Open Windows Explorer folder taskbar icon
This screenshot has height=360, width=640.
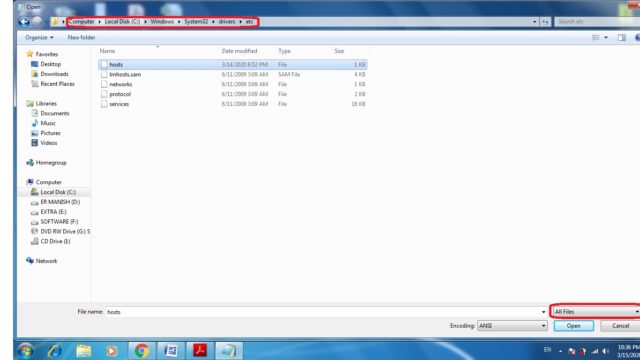coord(84,351)
